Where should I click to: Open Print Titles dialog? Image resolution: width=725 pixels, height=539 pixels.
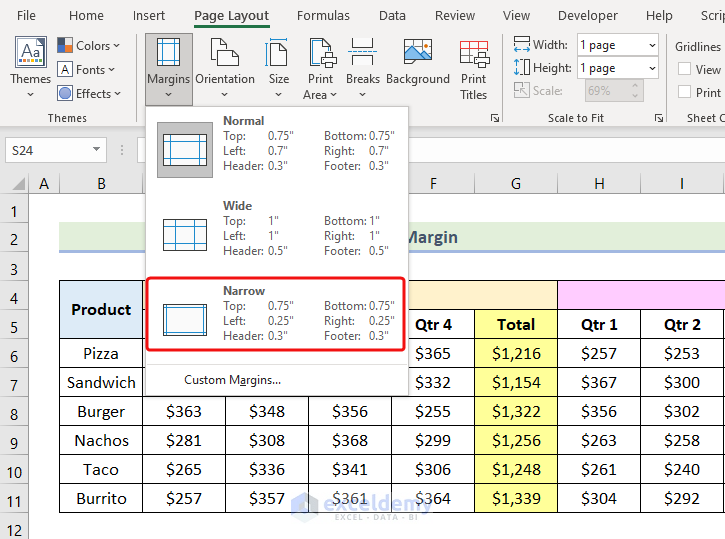(x=473, y=70)
